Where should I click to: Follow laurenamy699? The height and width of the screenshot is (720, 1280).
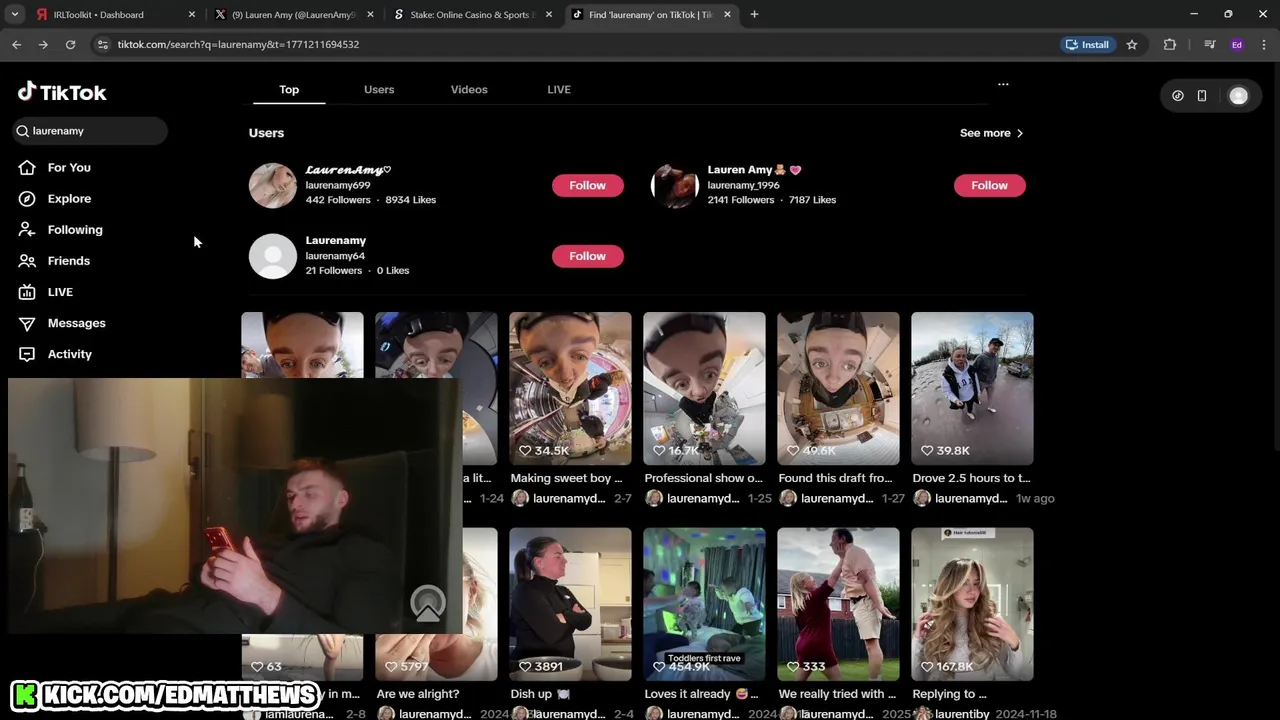(x=588, y=185)
